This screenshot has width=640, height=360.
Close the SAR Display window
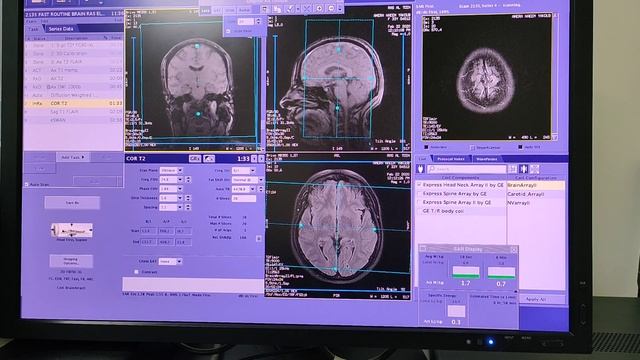coord(514,249)
